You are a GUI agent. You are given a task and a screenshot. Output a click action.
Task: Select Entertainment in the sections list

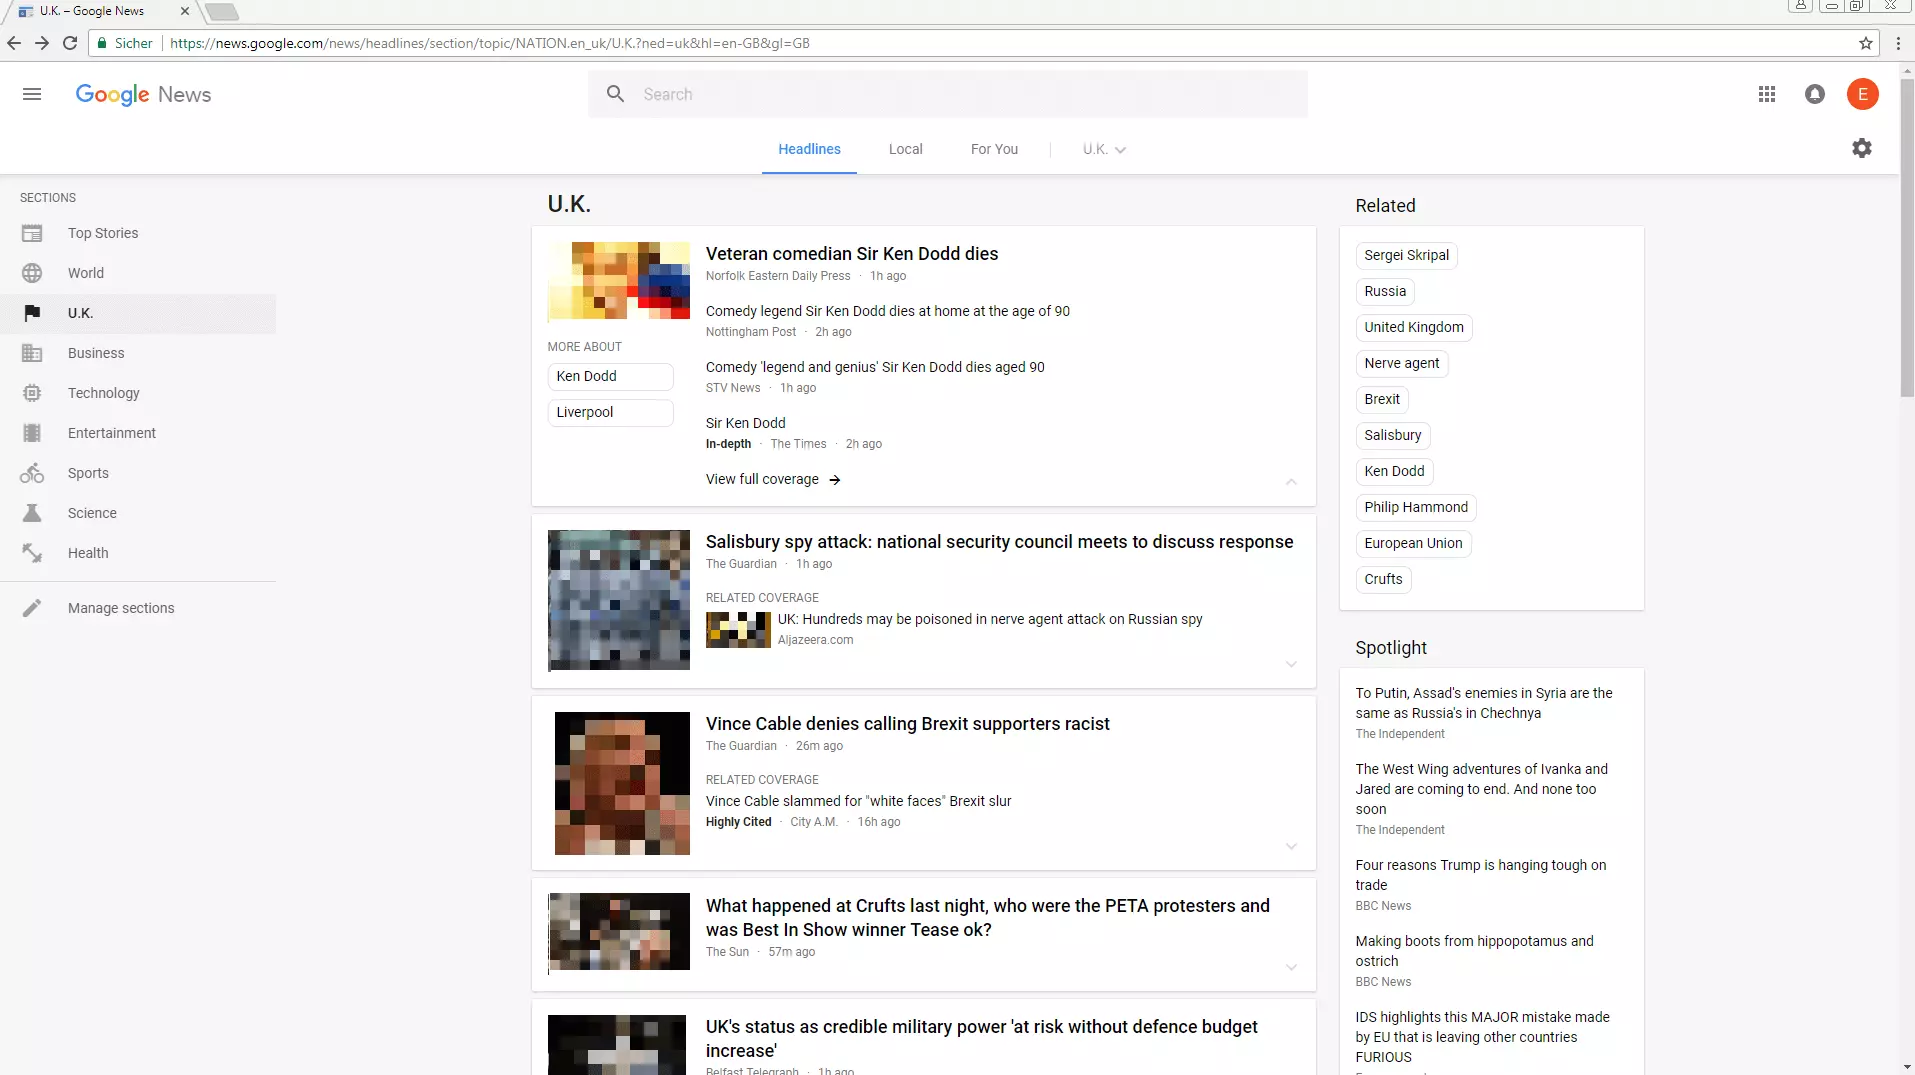point(138,433)
